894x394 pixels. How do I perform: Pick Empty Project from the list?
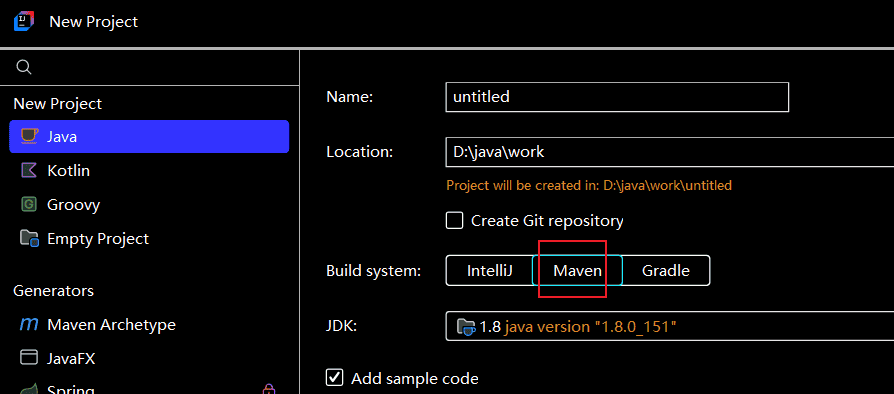pos(149,238)
